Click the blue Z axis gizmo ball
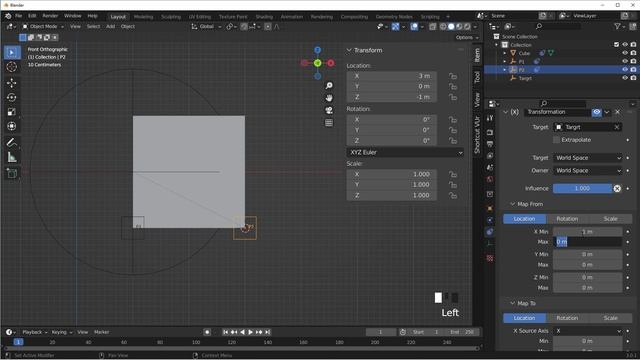640x360 pixels. pos(318,50)
